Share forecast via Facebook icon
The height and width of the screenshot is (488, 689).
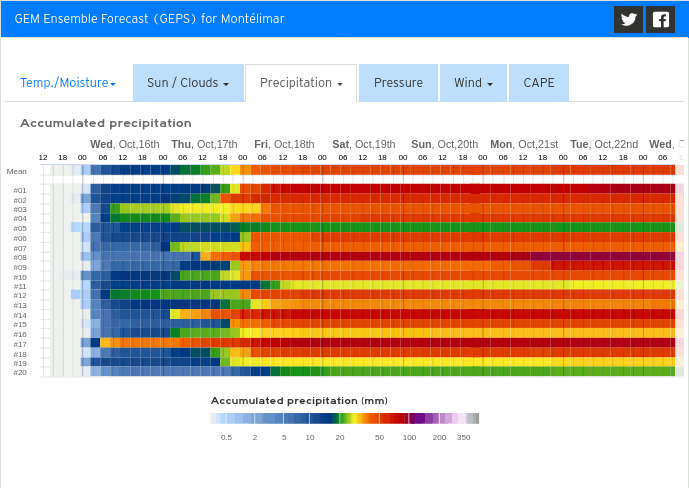(660, 19)
